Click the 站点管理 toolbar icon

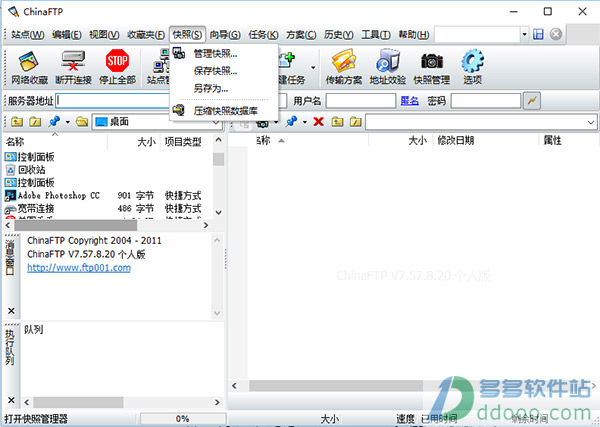pyautogui.click(x=158, y=67)
